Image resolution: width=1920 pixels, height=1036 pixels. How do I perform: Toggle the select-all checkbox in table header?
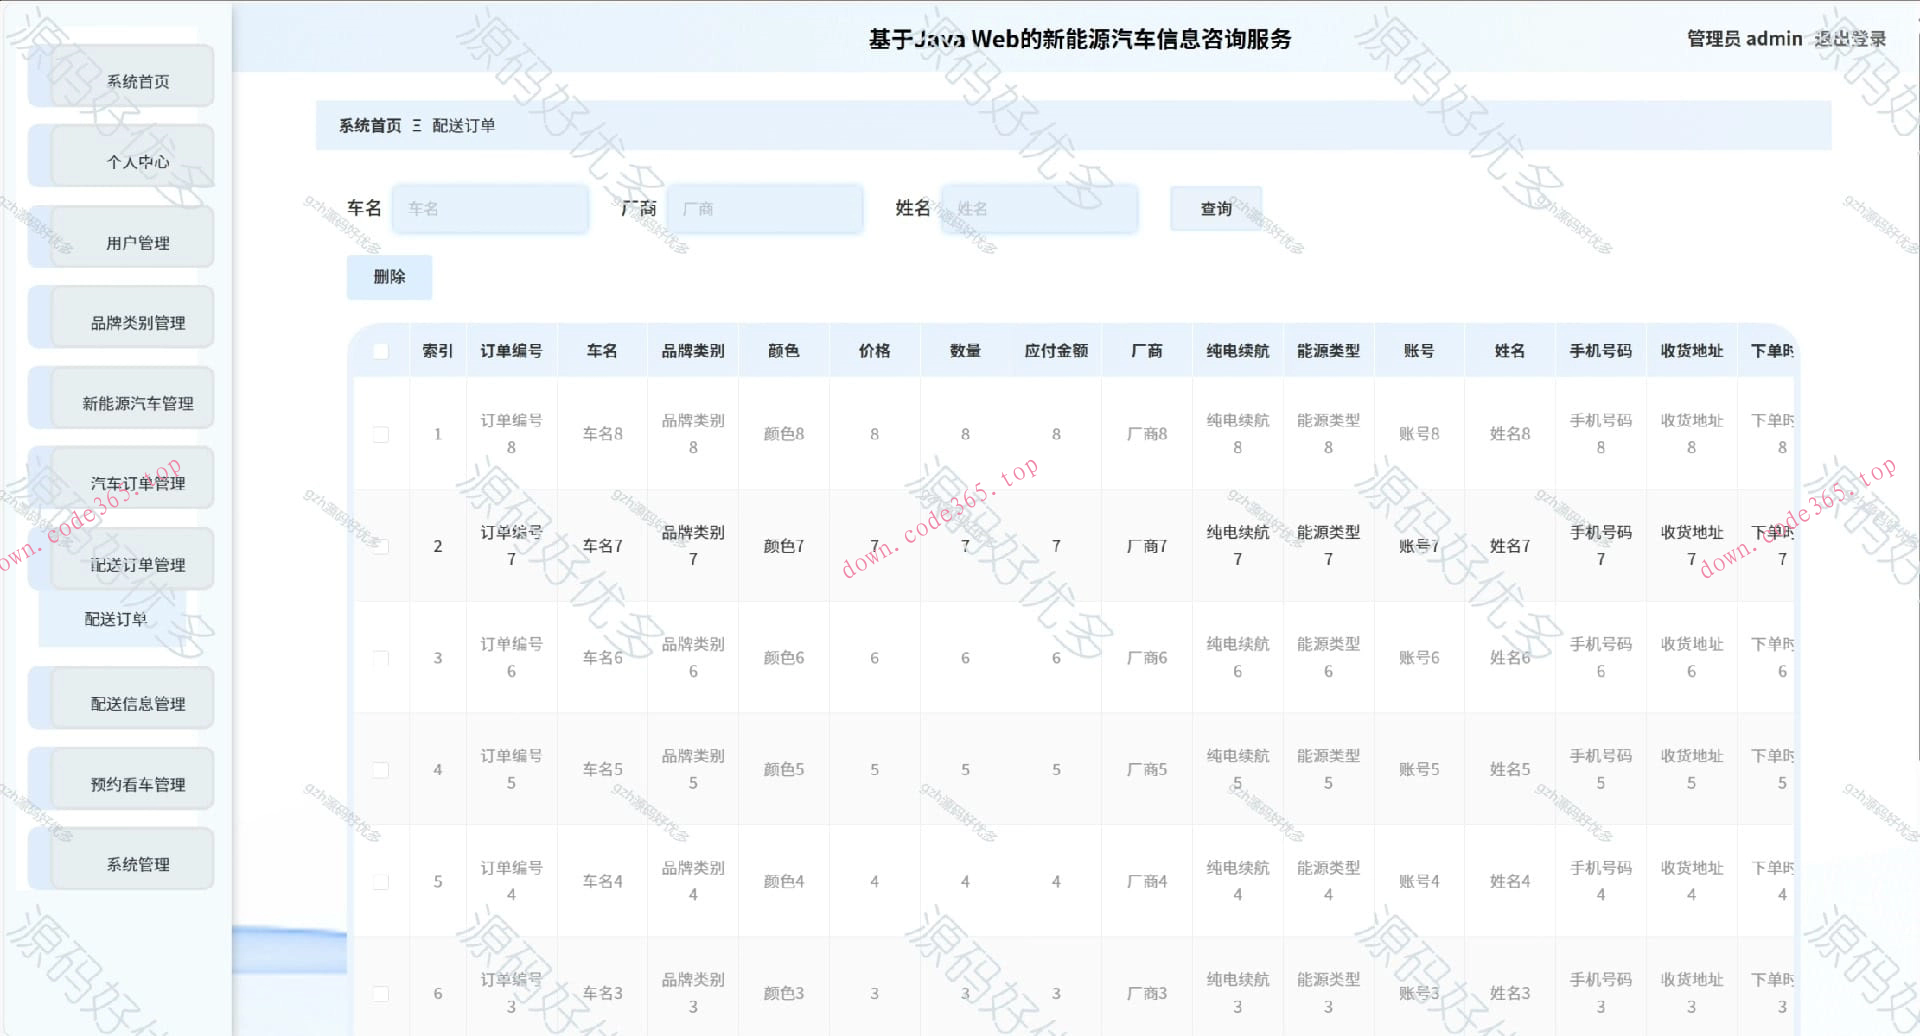(x=380, y=351)
